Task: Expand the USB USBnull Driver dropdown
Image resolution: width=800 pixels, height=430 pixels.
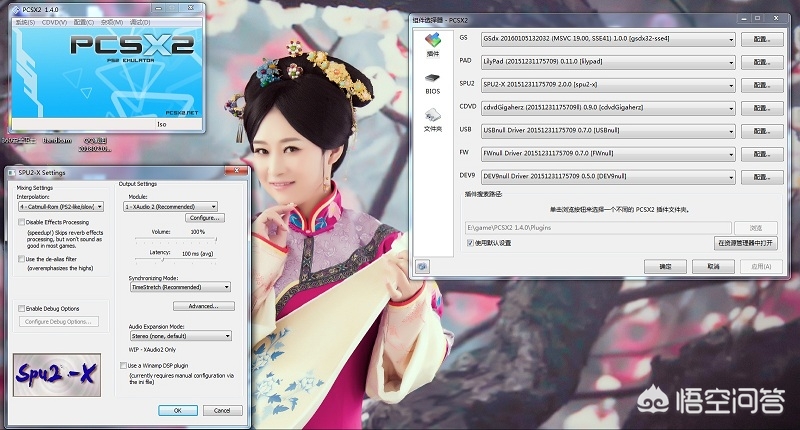Action: (608, 131)
